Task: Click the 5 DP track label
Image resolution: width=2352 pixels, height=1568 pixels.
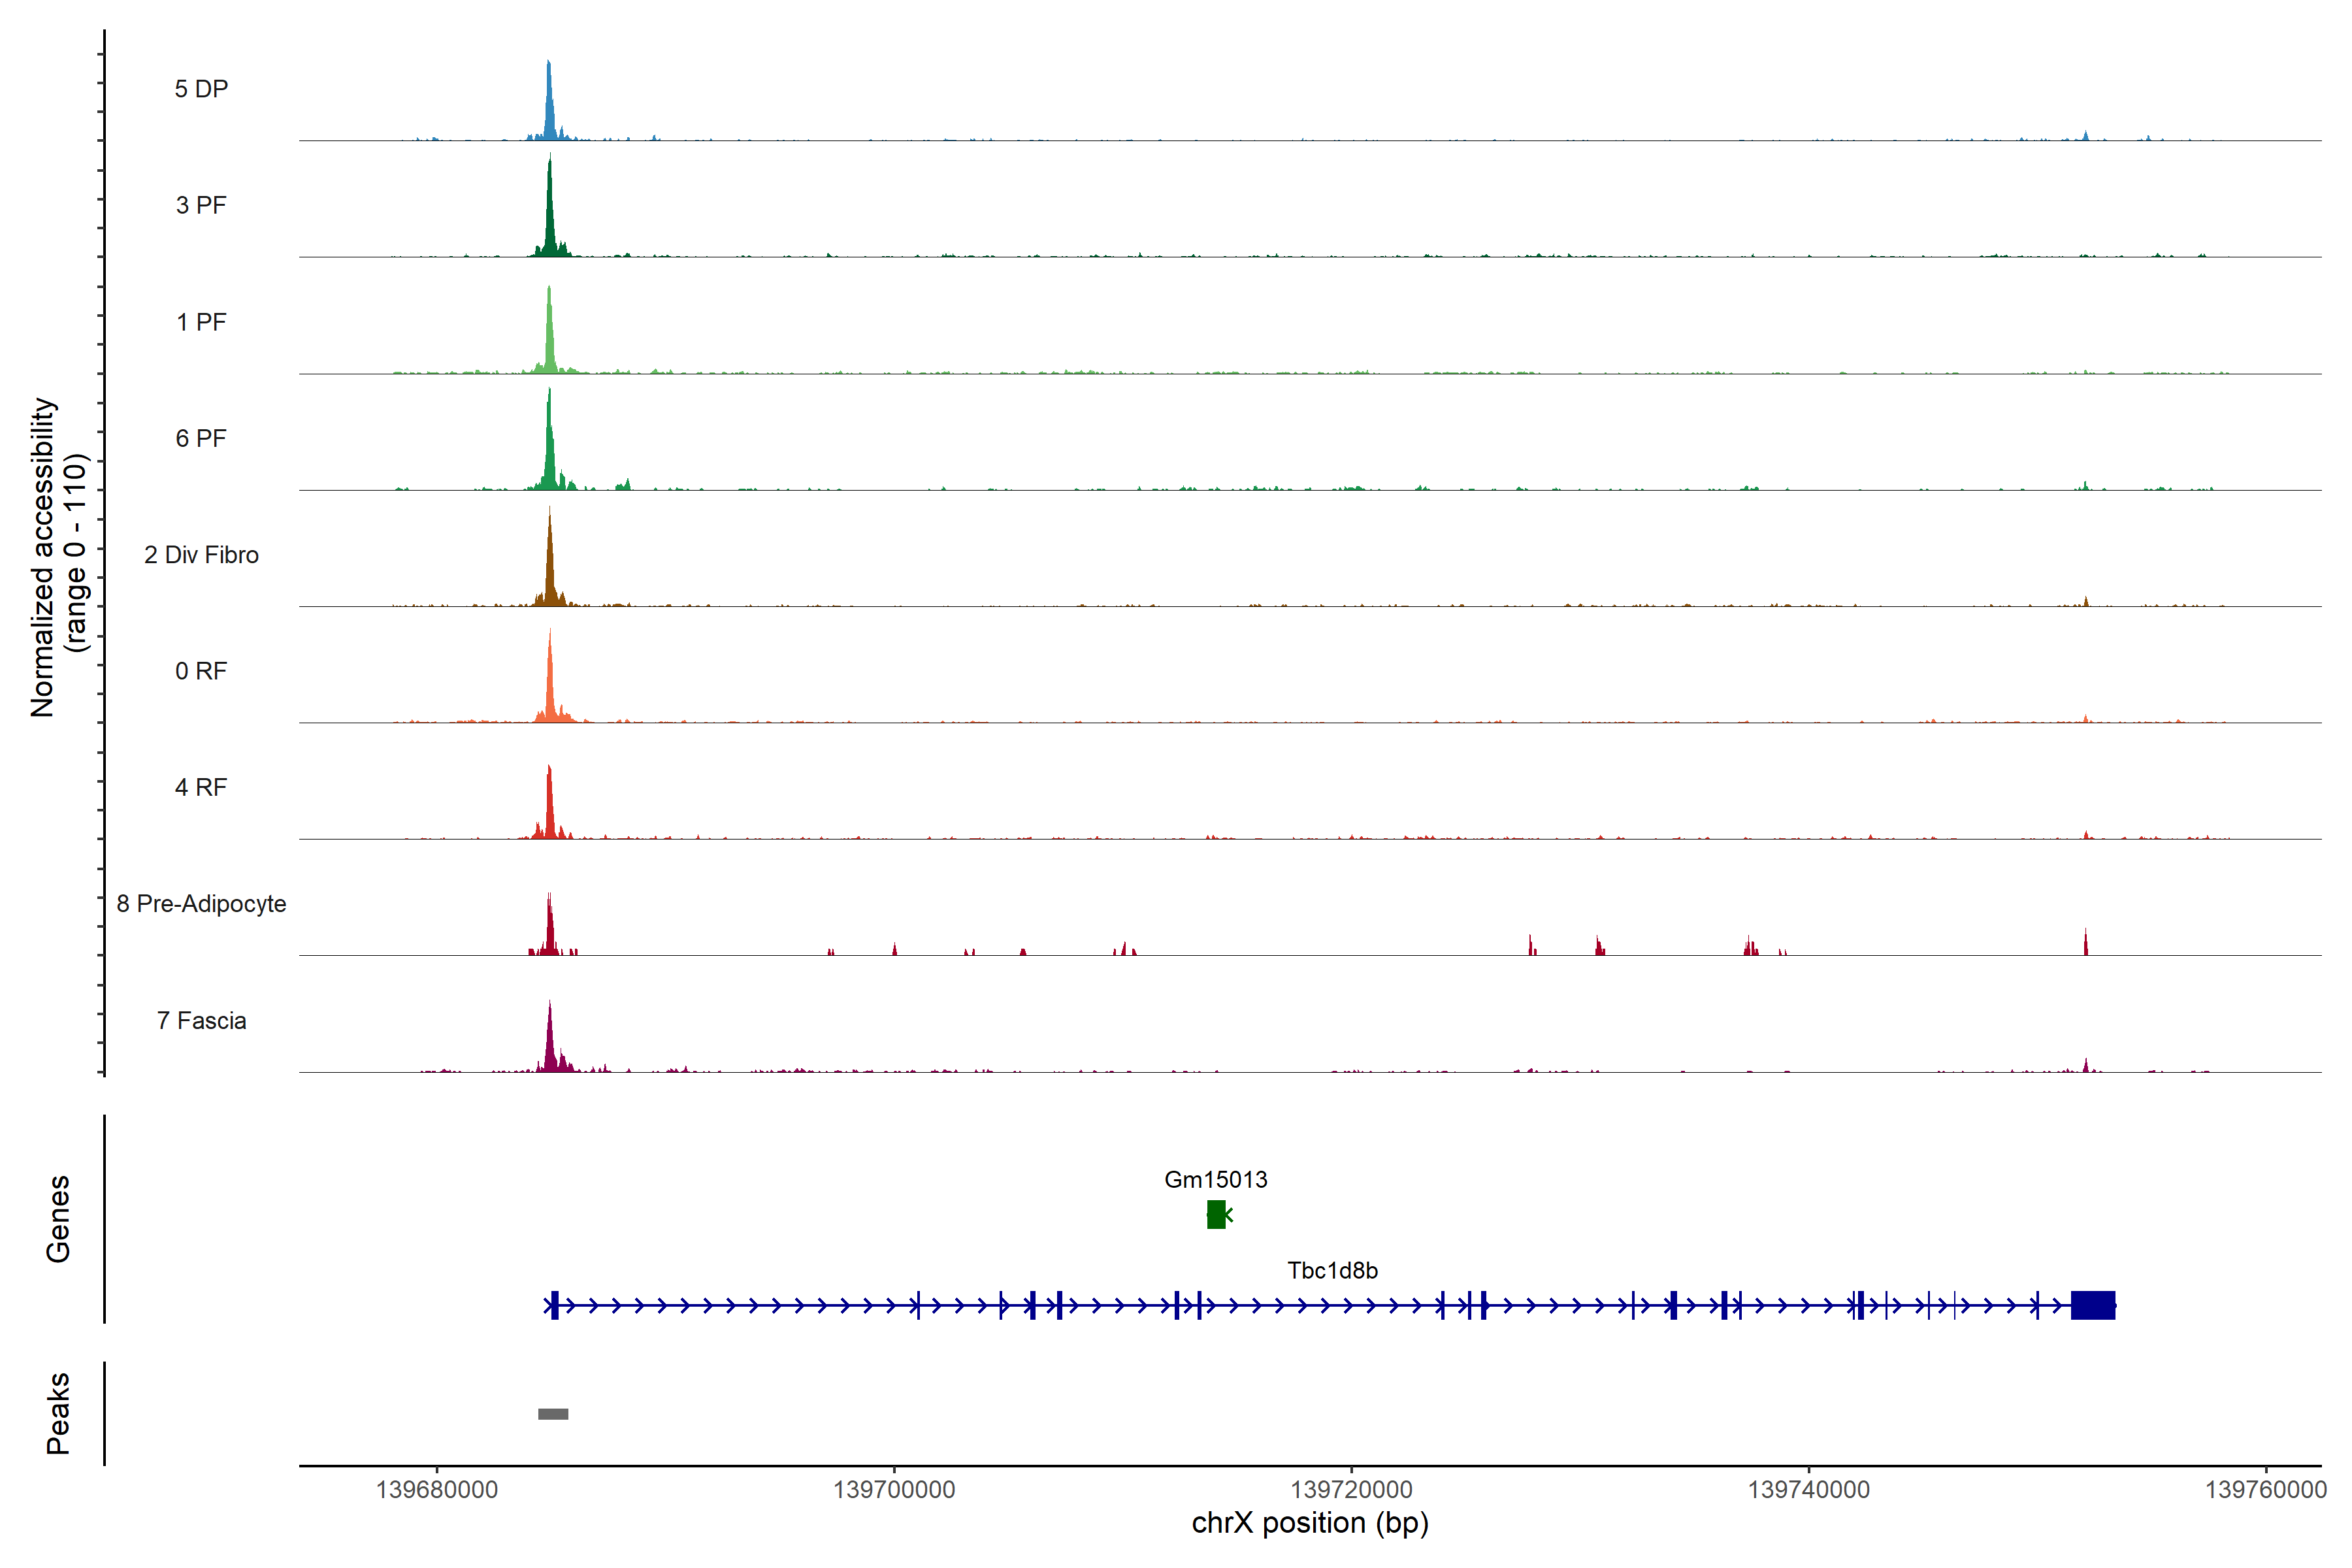Action: click(201, 89)
